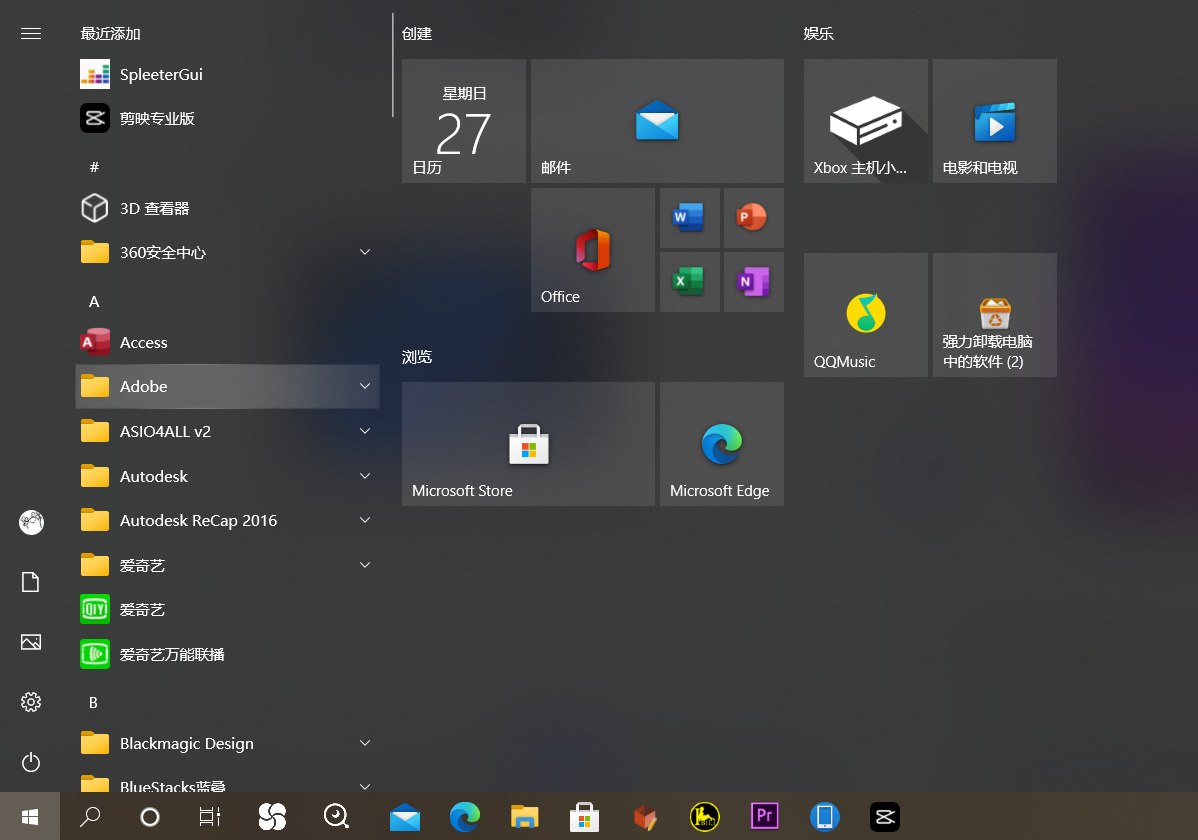The height and width of the screenshot is (840, 1198).
Task: Expand the Autodesk ReCap 2016 folder
Action: [228, 520]
